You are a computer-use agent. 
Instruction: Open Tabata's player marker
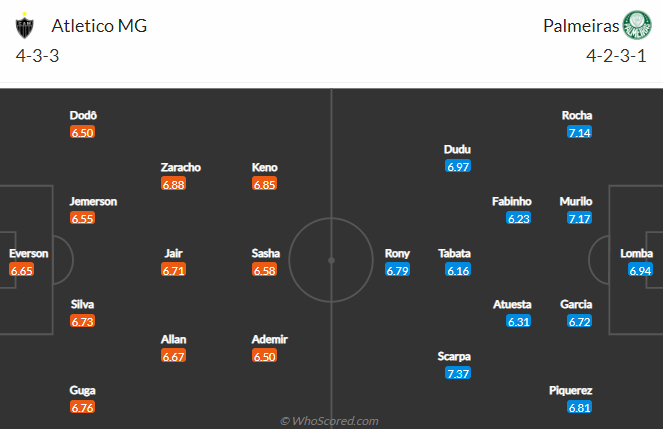[455, 262]
